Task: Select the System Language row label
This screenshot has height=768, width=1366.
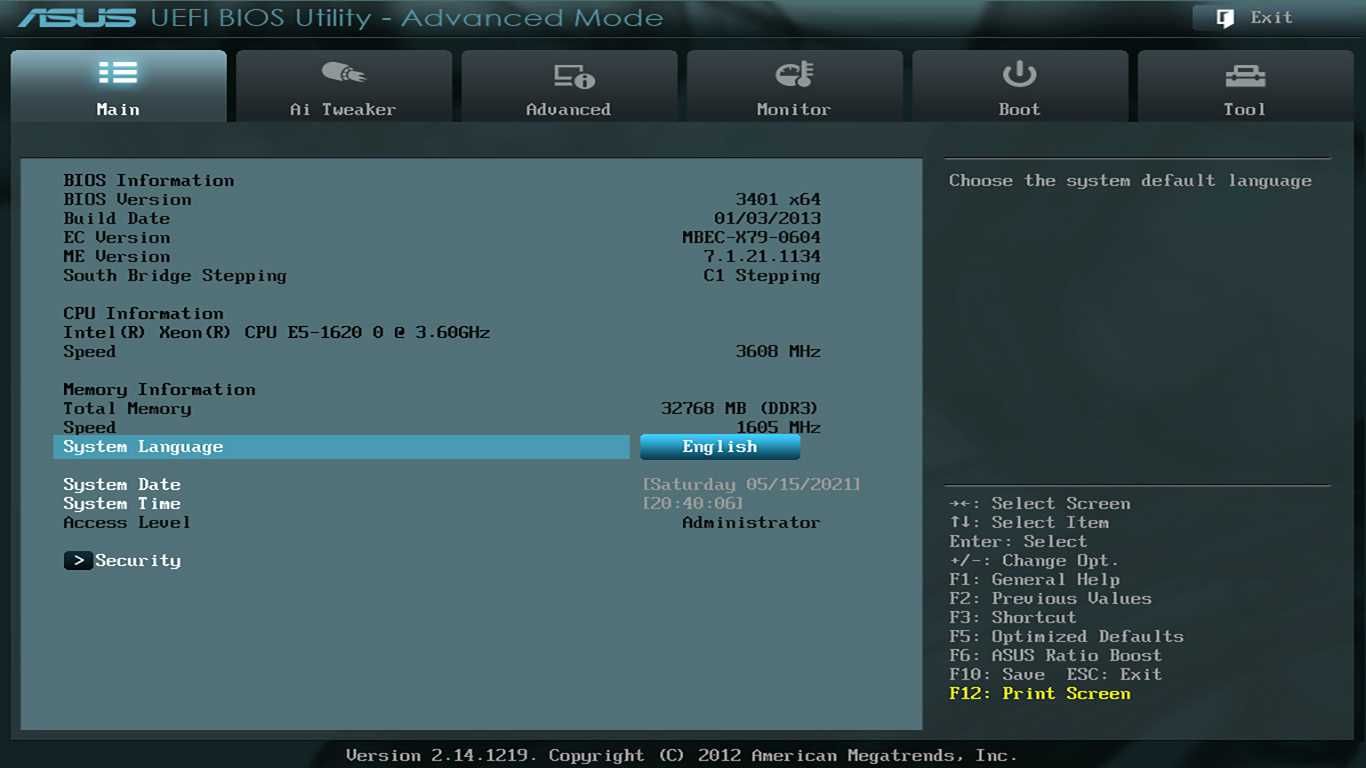Action: [143, 447]
